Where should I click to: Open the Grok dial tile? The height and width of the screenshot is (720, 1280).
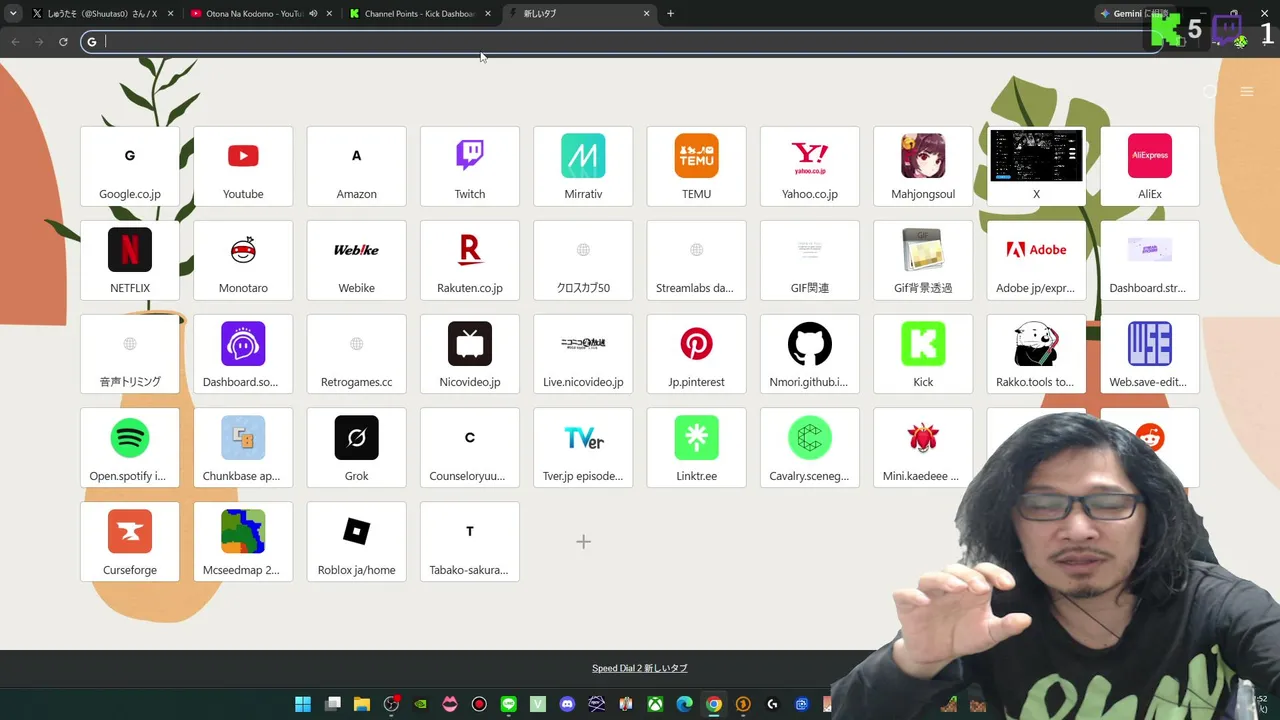pos(356,448)
